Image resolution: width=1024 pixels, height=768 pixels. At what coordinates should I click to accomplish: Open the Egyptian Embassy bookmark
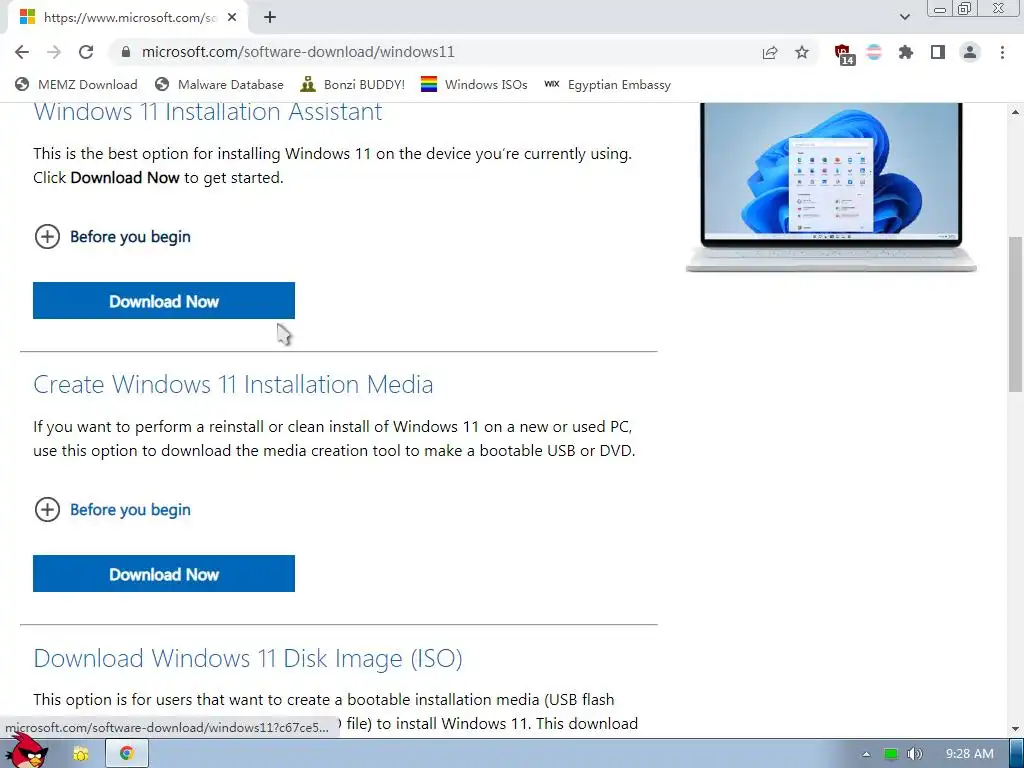coord(608,84)
